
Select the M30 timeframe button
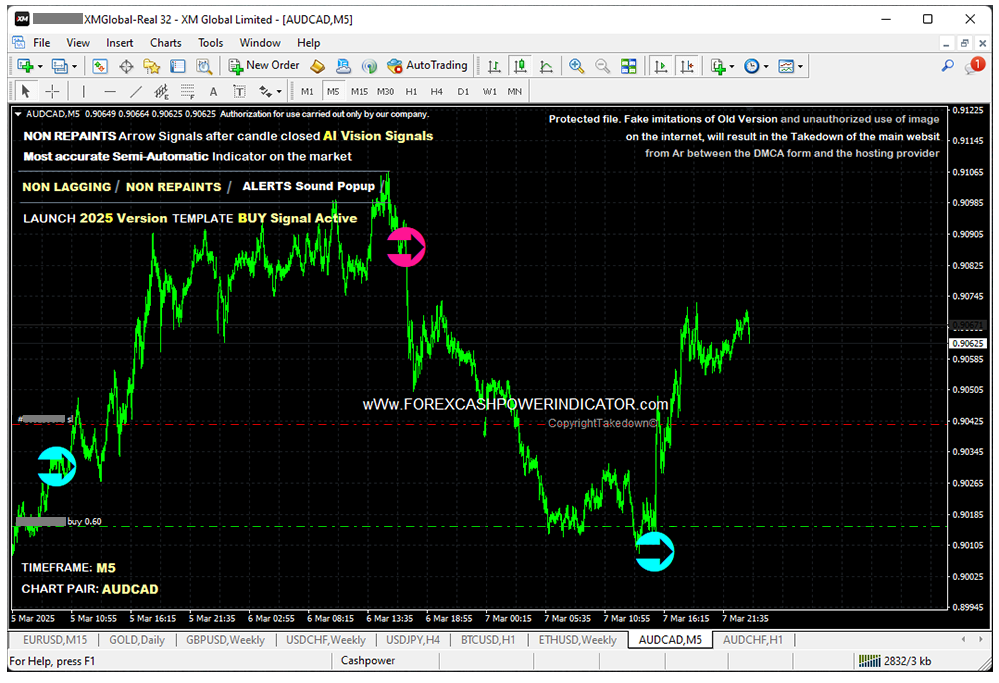click(x=385, y=91)
